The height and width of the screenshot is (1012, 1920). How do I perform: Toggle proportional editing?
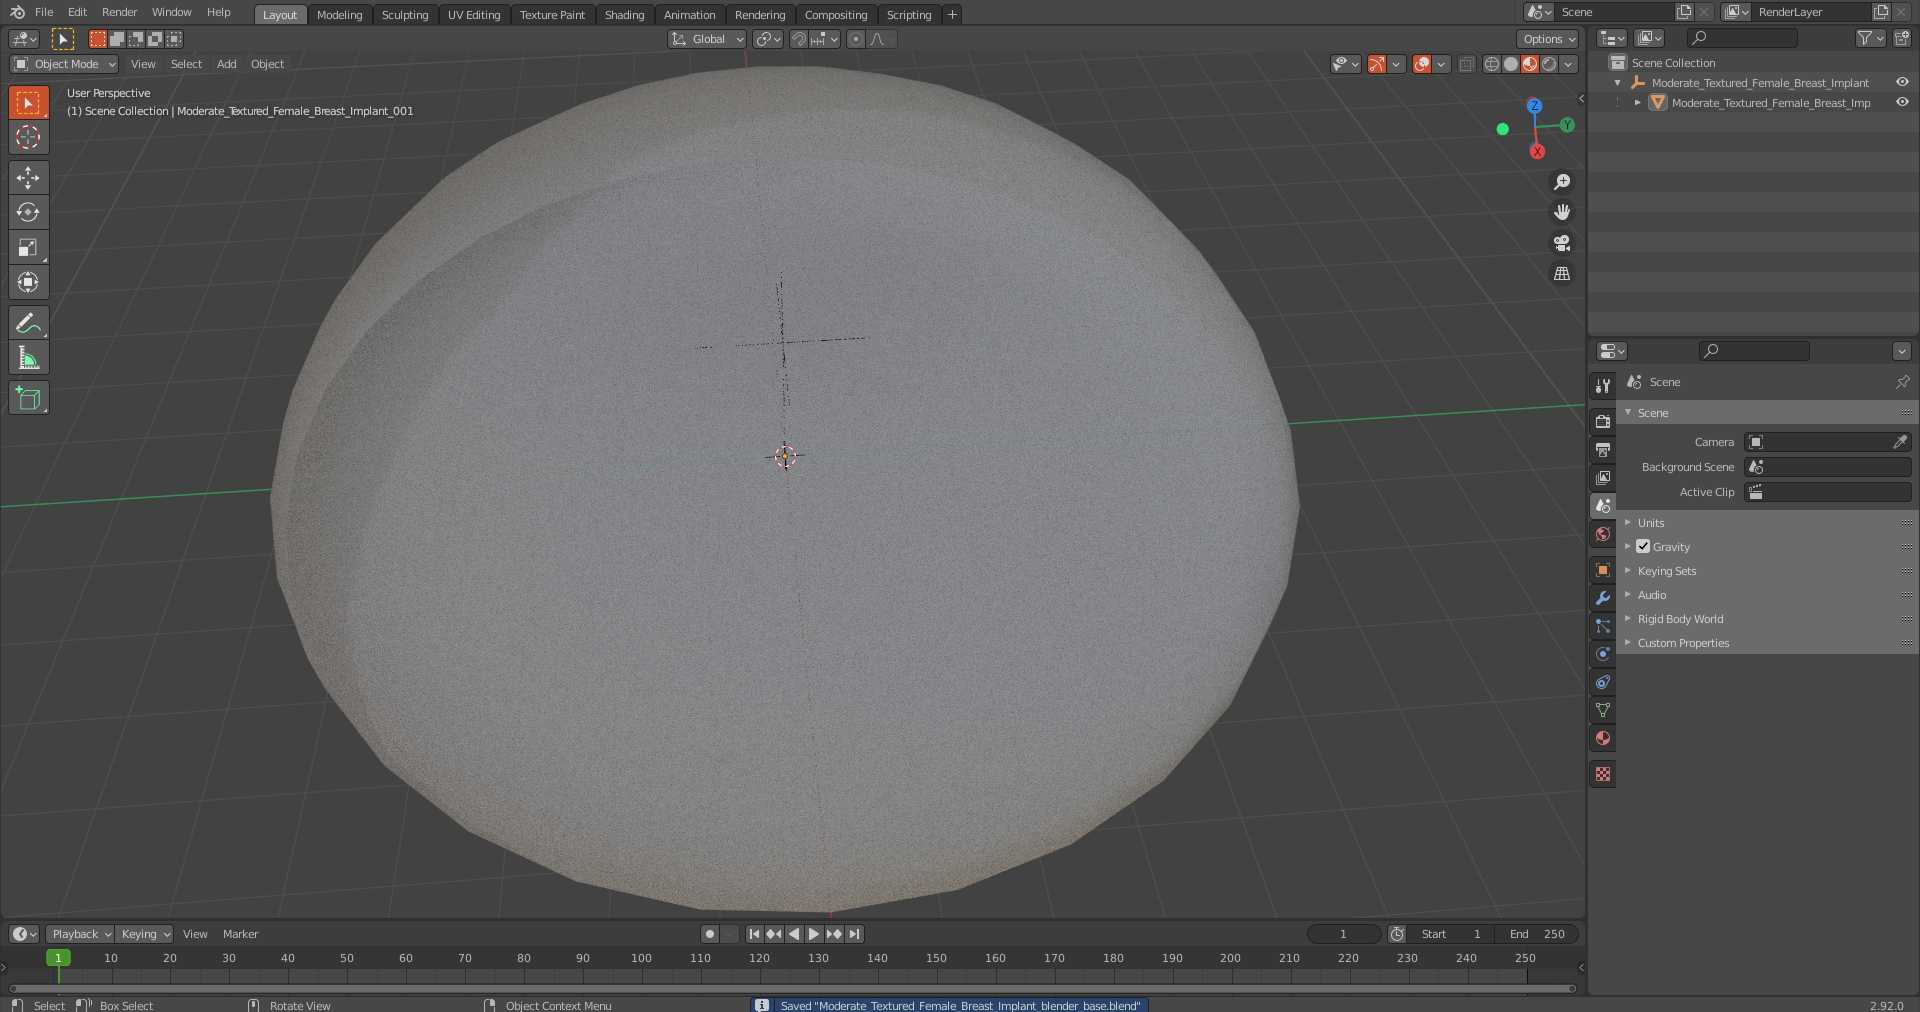coord(855,39)
